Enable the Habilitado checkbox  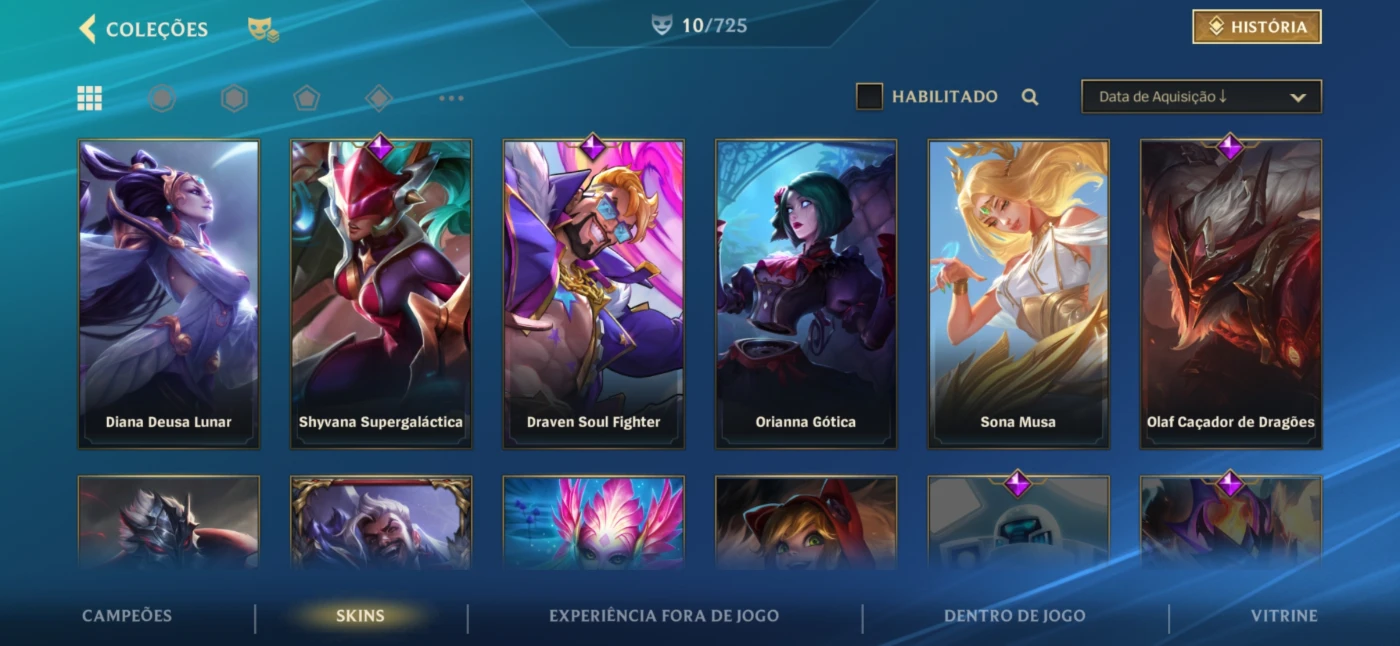(869, 96)
